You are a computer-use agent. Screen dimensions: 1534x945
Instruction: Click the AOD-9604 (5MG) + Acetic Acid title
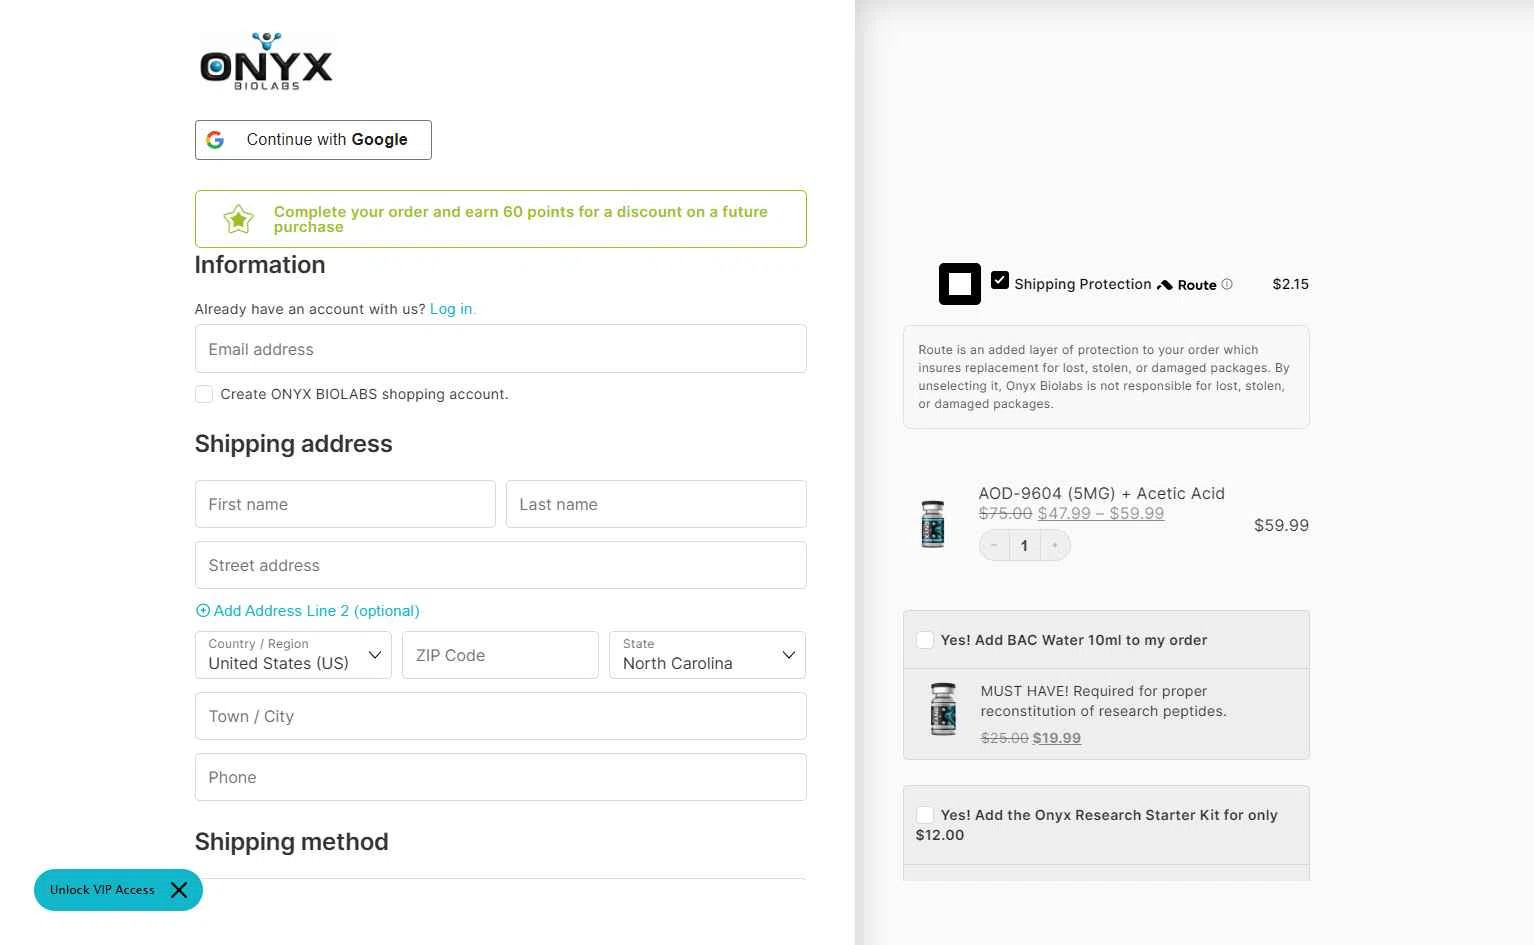(x=1101, y=493)
